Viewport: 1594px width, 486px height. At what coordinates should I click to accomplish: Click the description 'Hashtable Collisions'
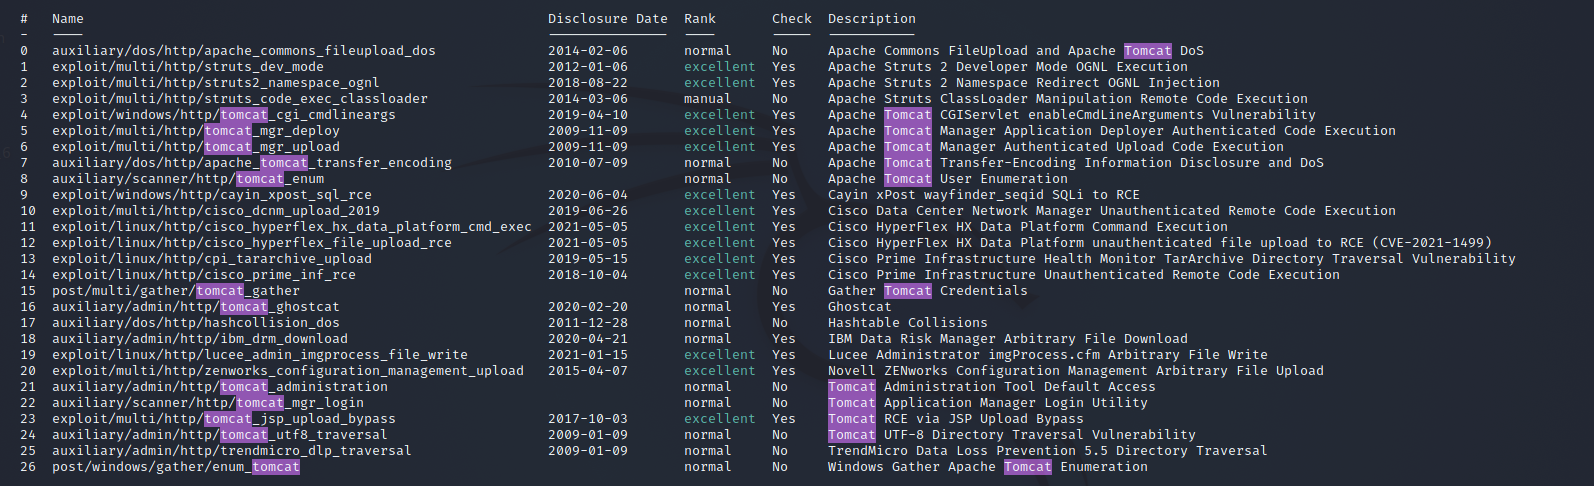tap(908, 323)
